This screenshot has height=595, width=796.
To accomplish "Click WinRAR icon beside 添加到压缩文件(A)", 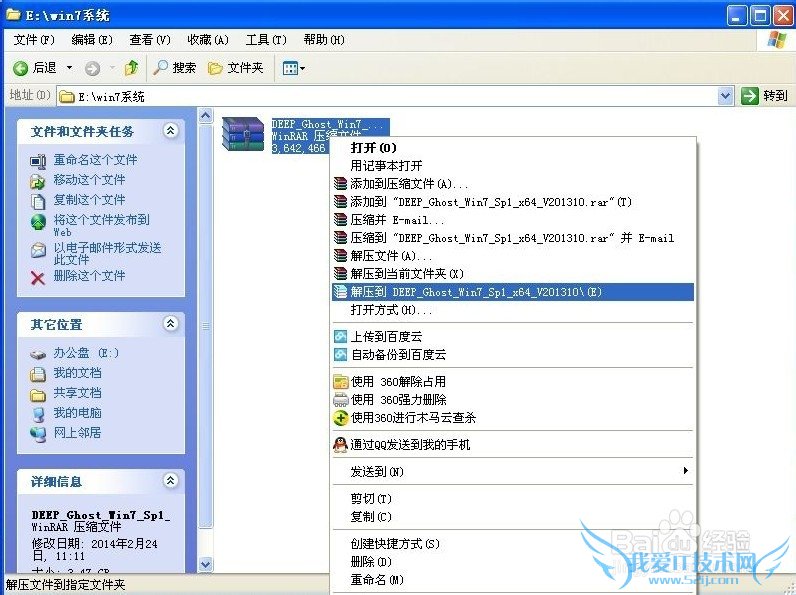I will tap(340, 183).
